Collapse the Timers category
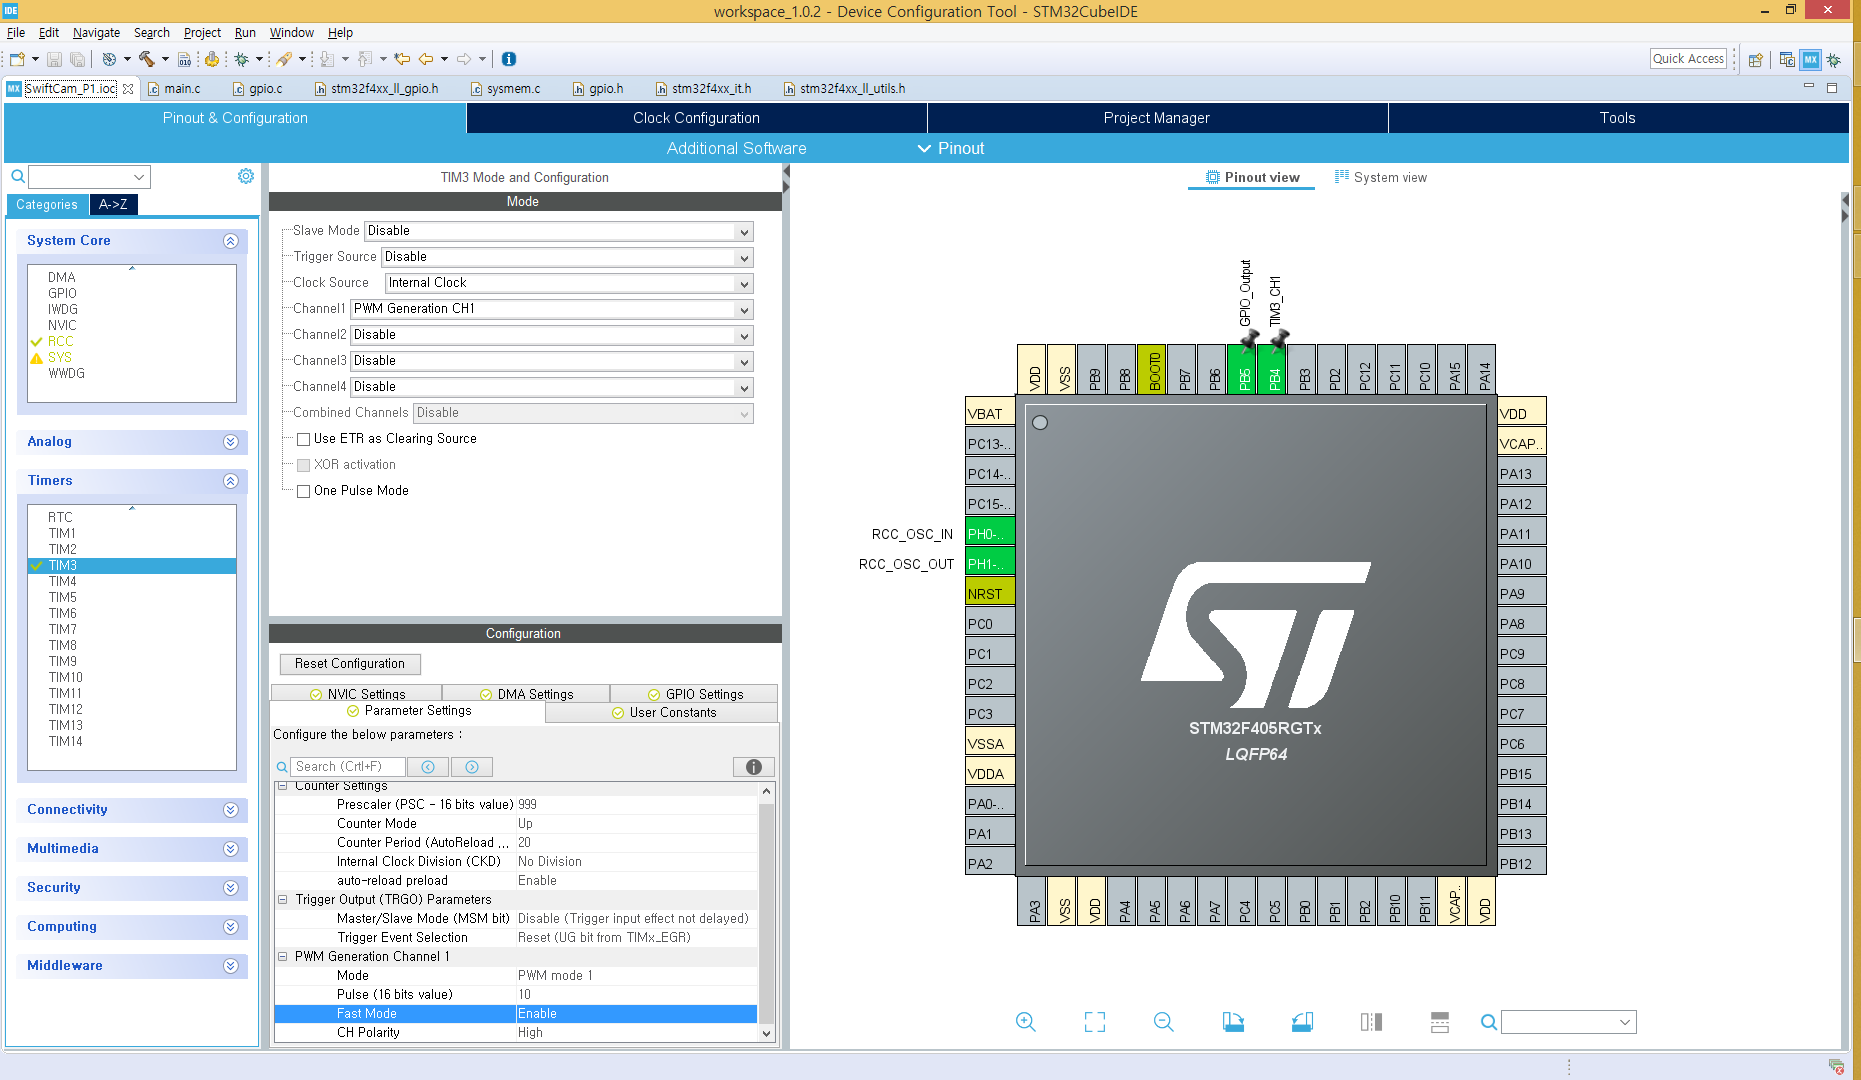 click(x=231, y=481)
